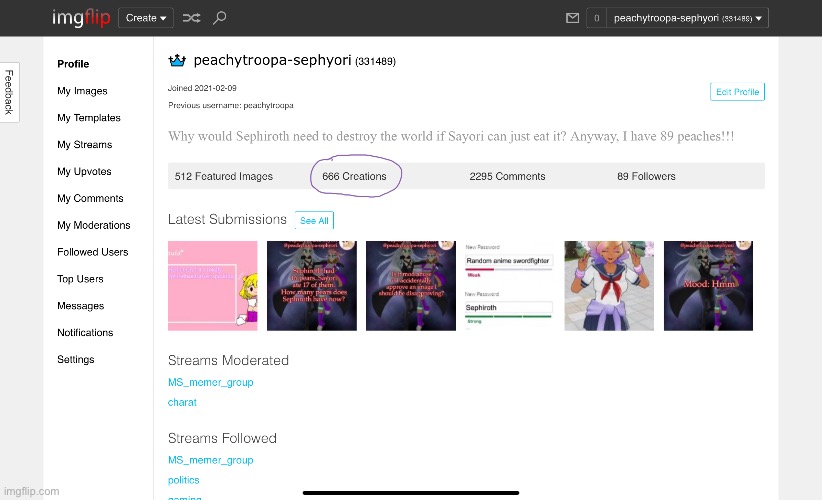The image size is (822, 500).
Task: Open the password strength meme thumbnail
Action: point(509,286)
